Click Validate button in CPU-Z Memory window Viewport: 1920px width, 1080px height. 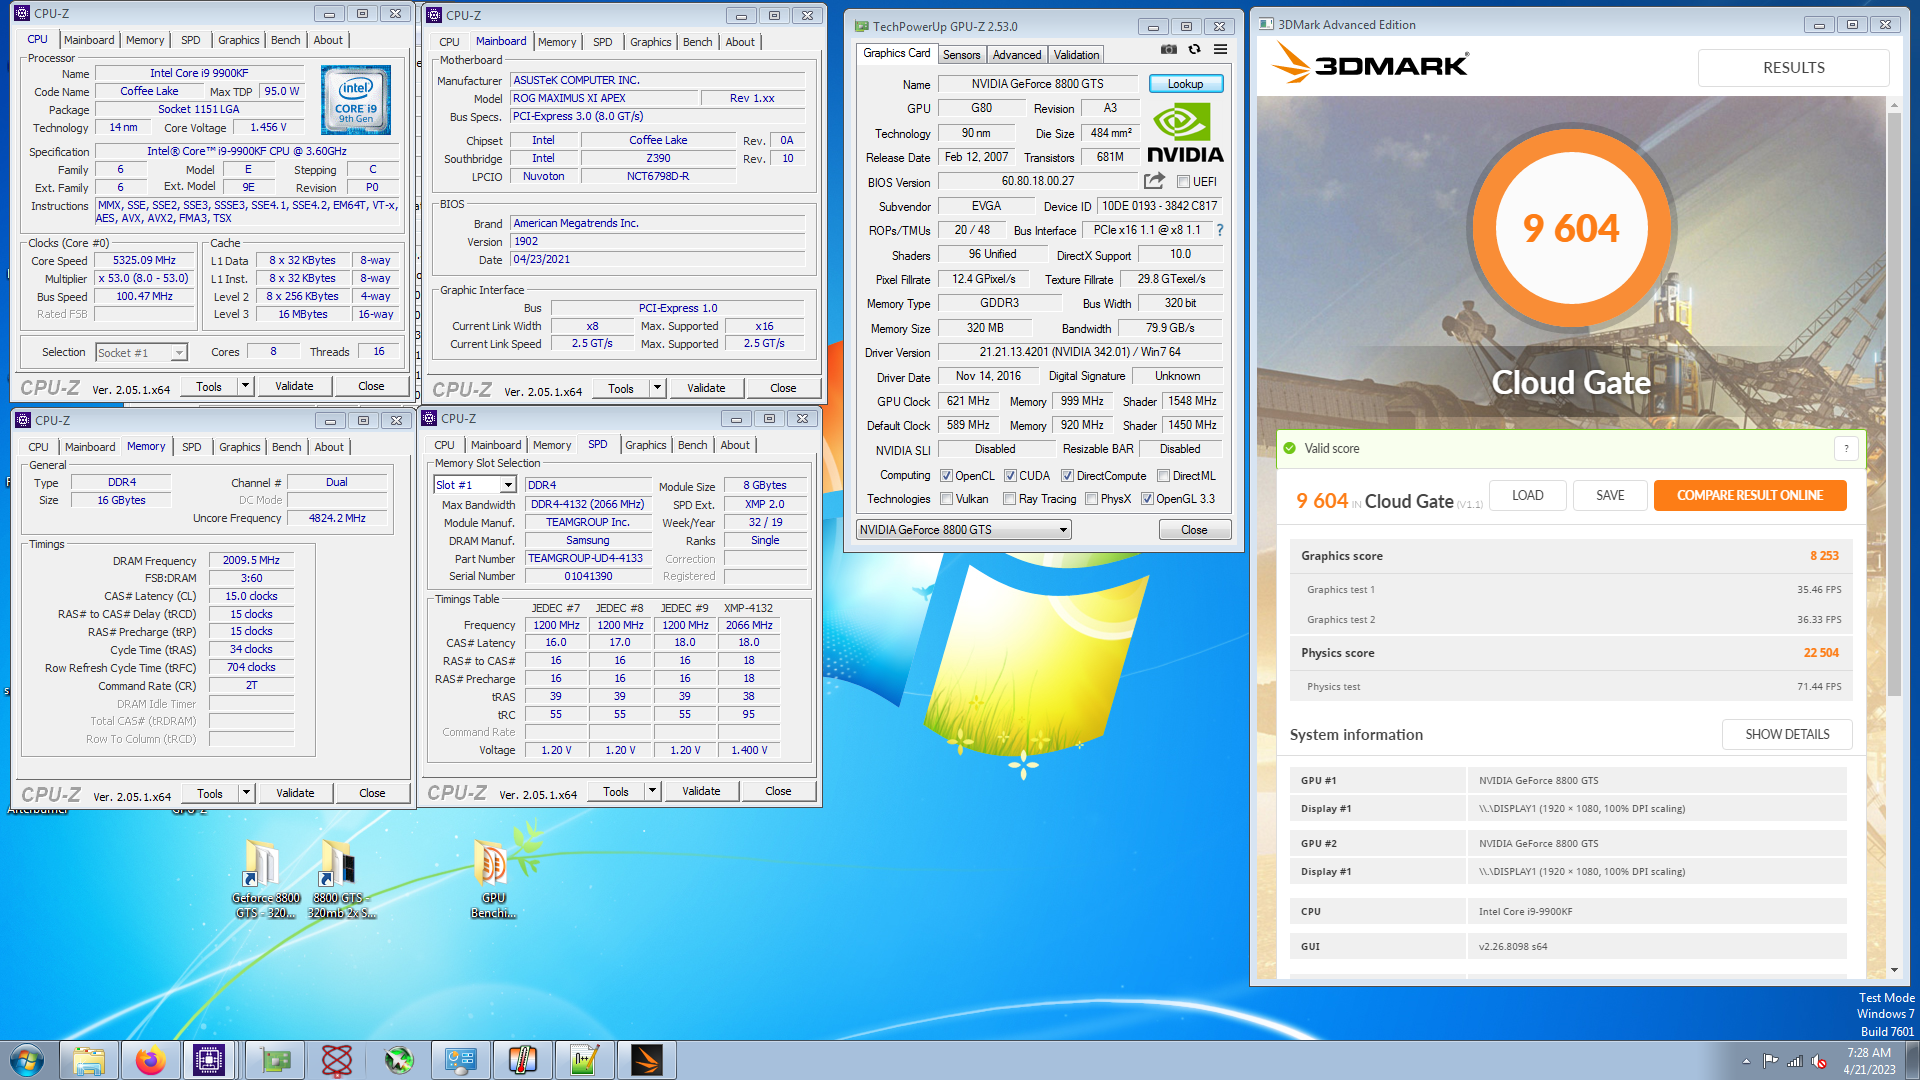click(295, 793)
